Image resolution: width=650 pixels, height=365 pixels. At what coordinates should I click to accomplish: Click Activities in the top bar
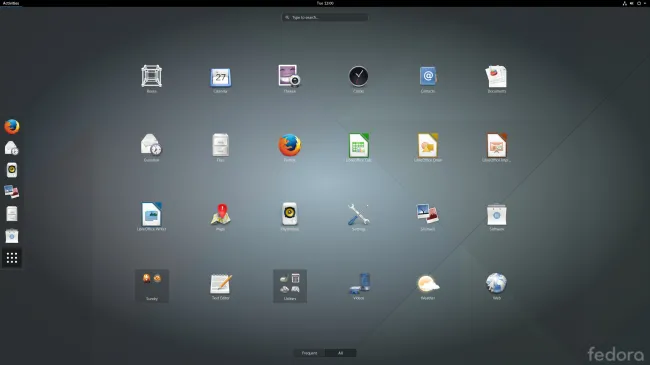click(x=11, y=3)
